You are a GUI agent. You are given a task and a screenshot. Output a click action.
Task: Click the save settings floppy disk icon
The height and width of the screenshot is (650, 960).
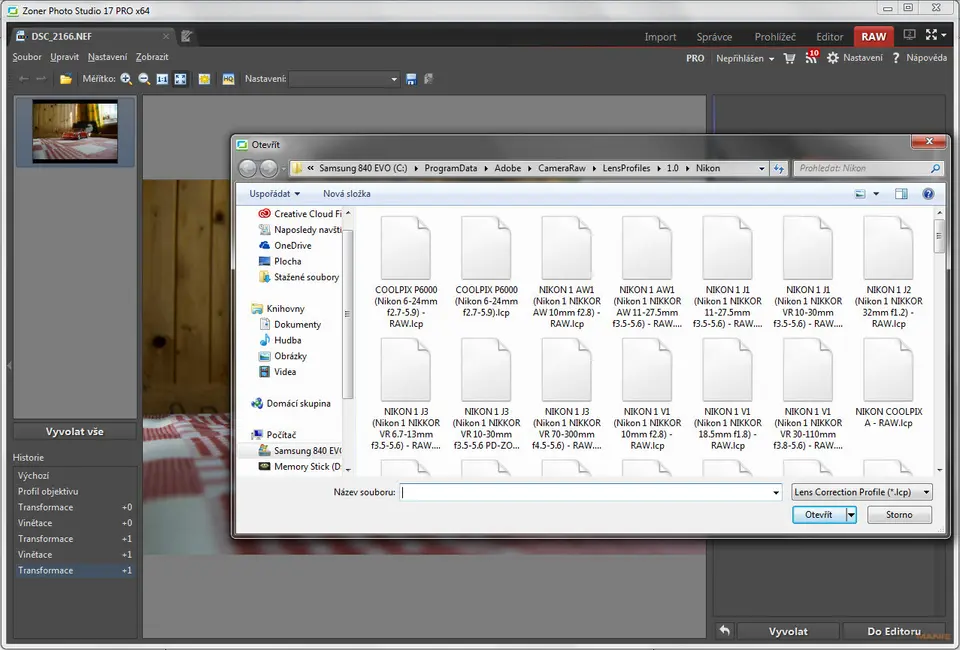tap(410, 79)
